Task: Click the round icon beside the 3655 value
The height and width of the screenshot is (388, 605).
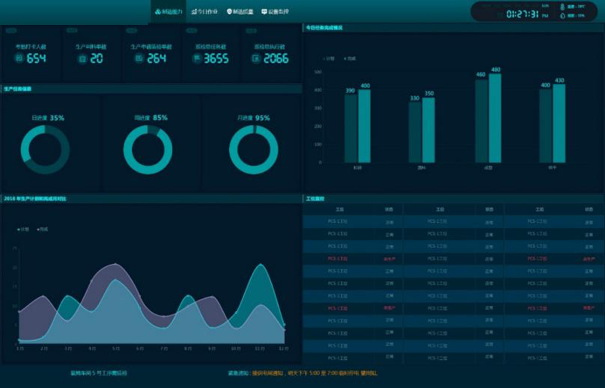Action: point(197,58)
